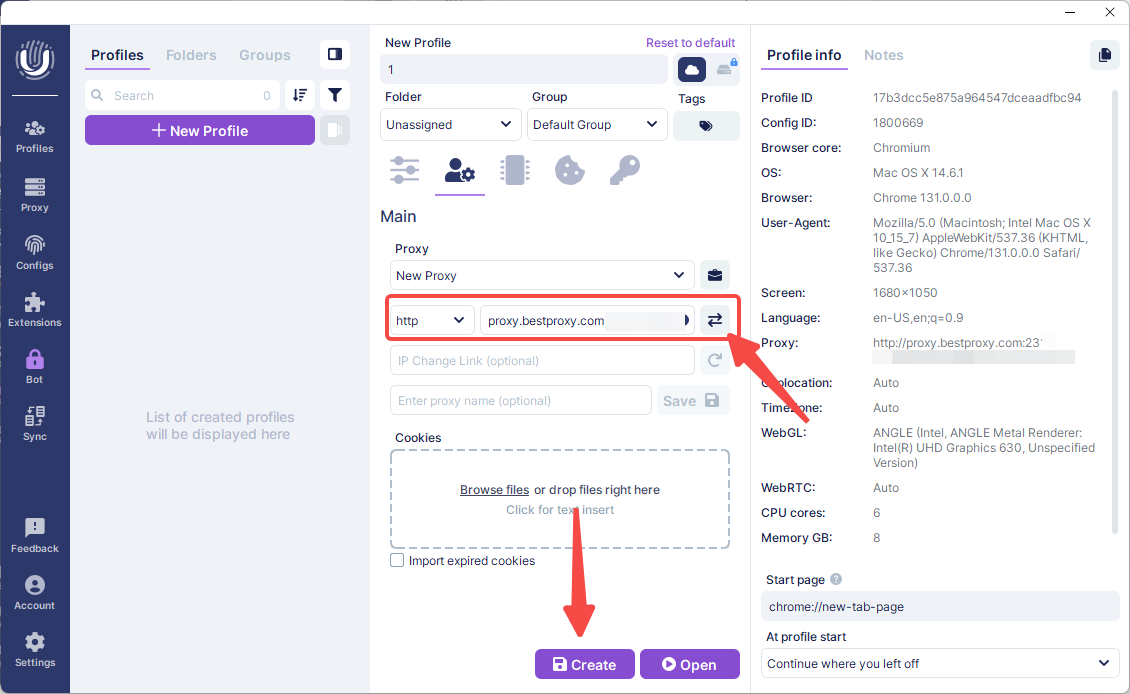This screenshot has width=1130, height=694.
Task: Expand the http protocol dropdown
Action: point(431,320)
